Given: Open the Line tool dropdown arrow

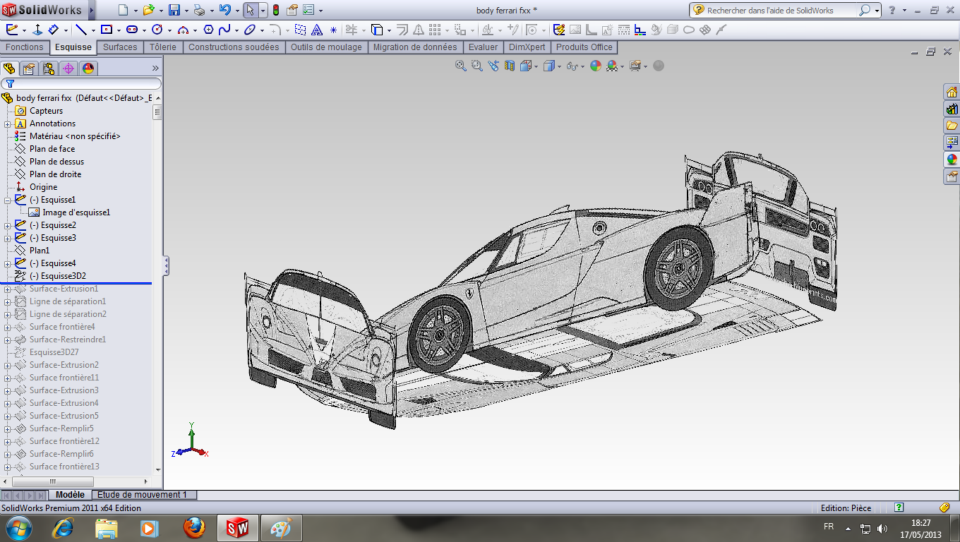Looking at the screenshot, I should tap(93, 30).
